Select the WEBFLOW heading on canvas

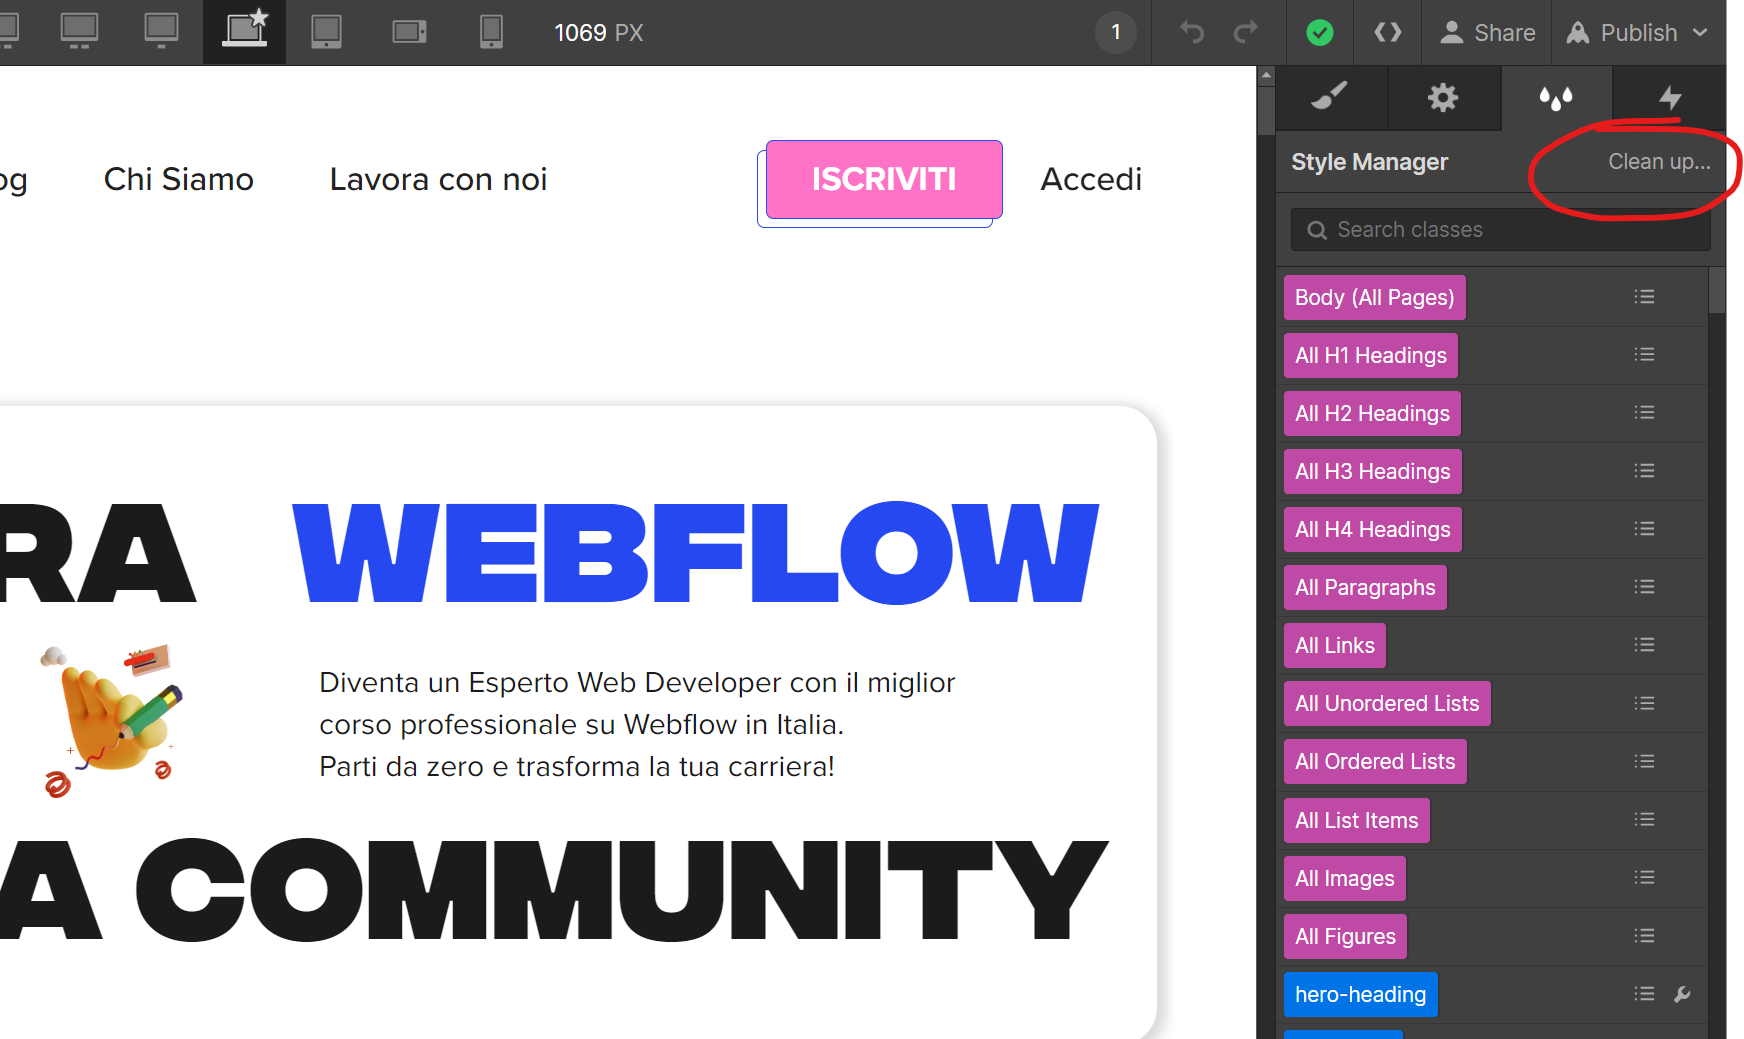click(x=696, y=553)
